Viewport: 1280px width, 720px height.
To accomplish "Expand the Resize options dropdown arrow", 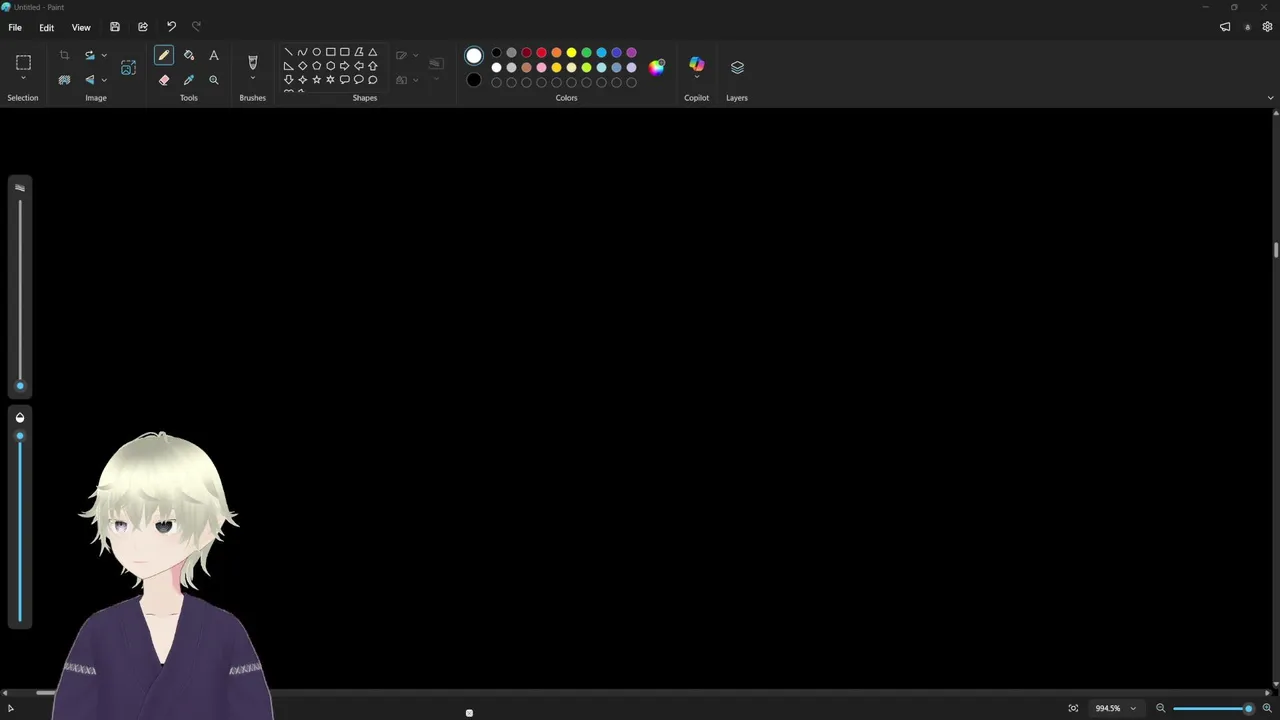I will click(104, 55).
